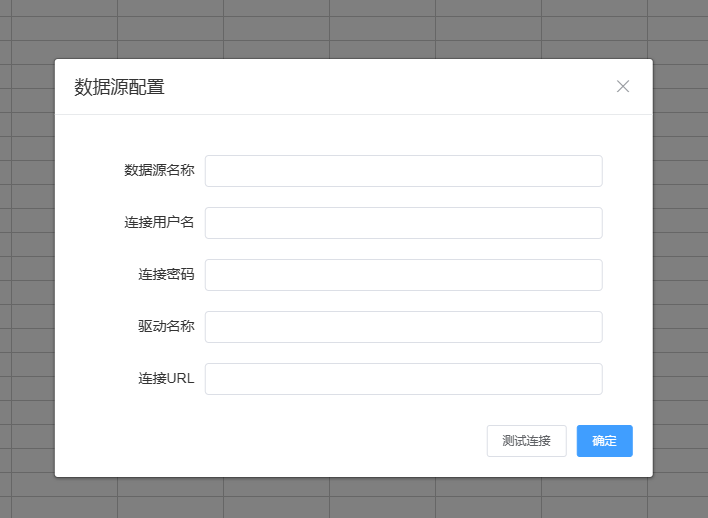Viewport: 708px width, 518px height.
Task: Click the empty footer space left of 测试连接
Action: coord(270,441)
